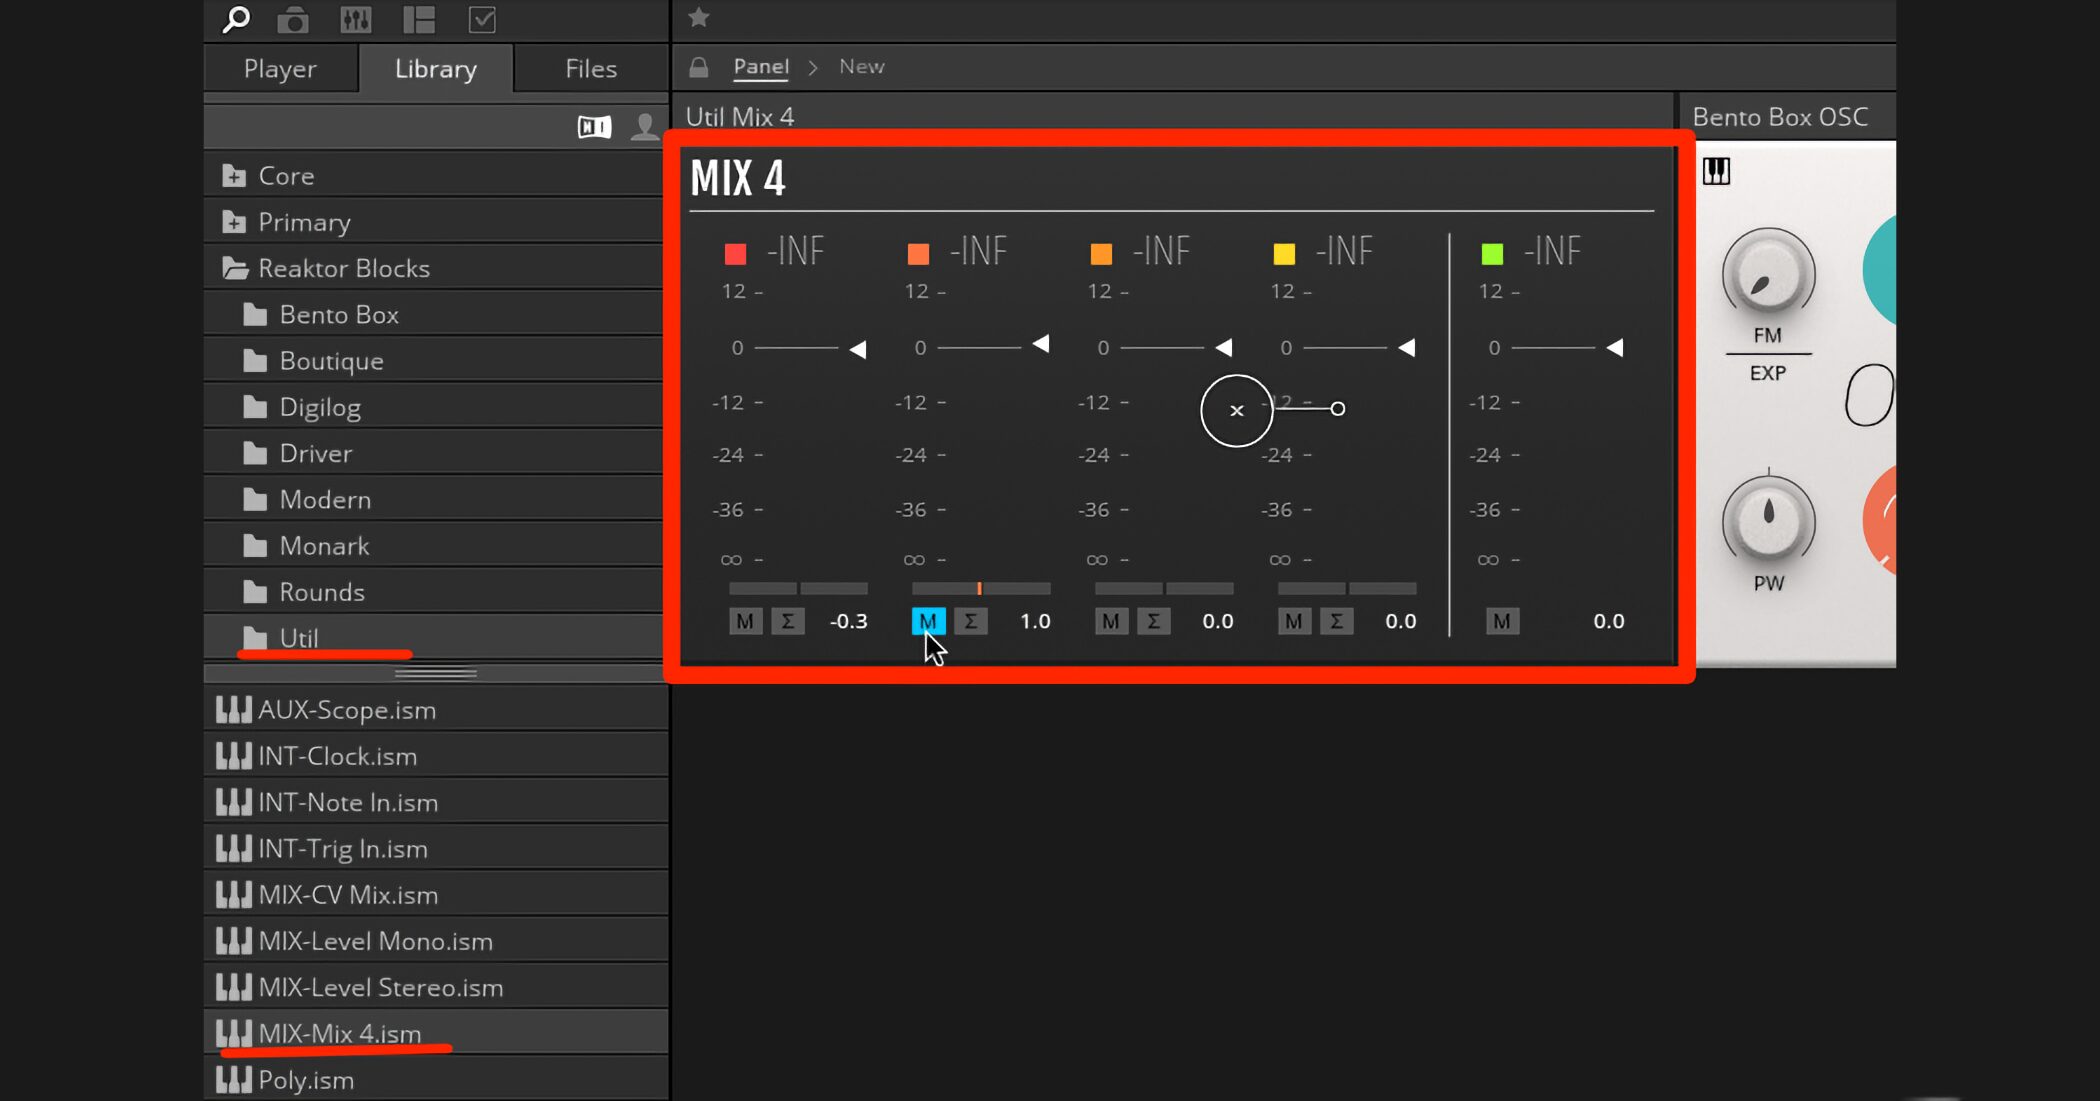
Task: Toggle the side pane layout icon
Action: click(419, 19)
